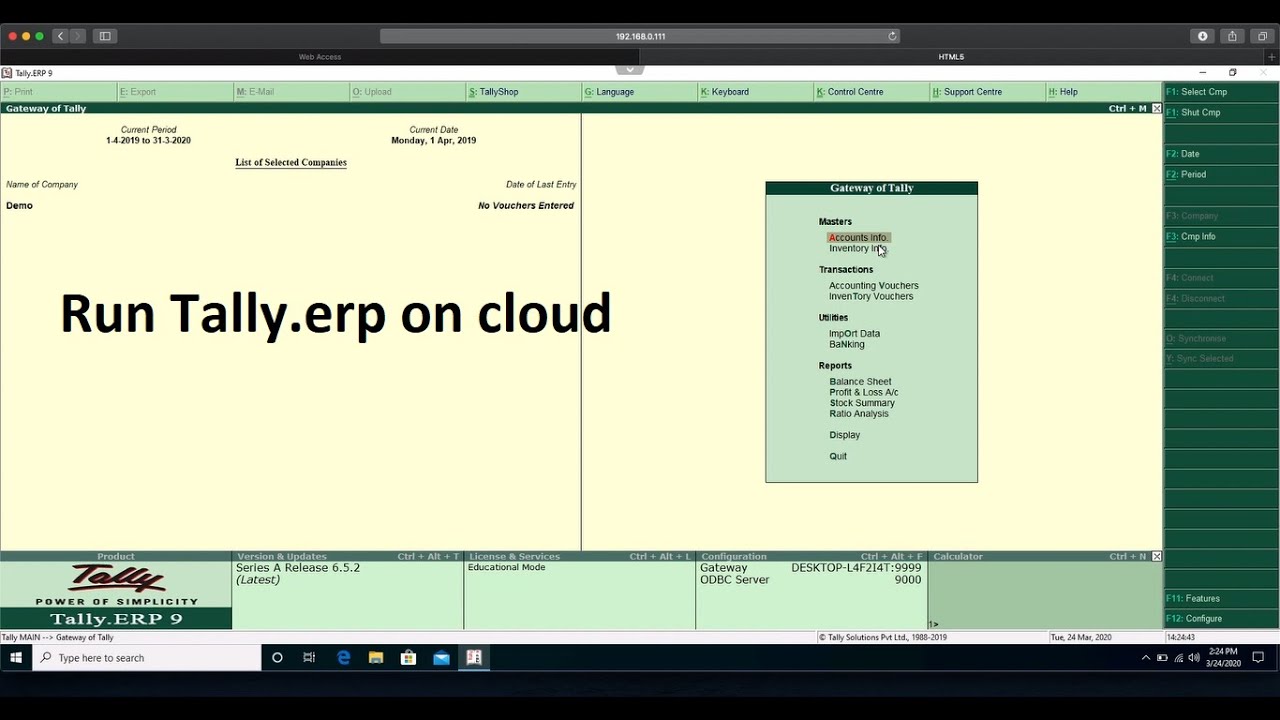
Task: Open the Language menu
Action: [x=639, y=92]
